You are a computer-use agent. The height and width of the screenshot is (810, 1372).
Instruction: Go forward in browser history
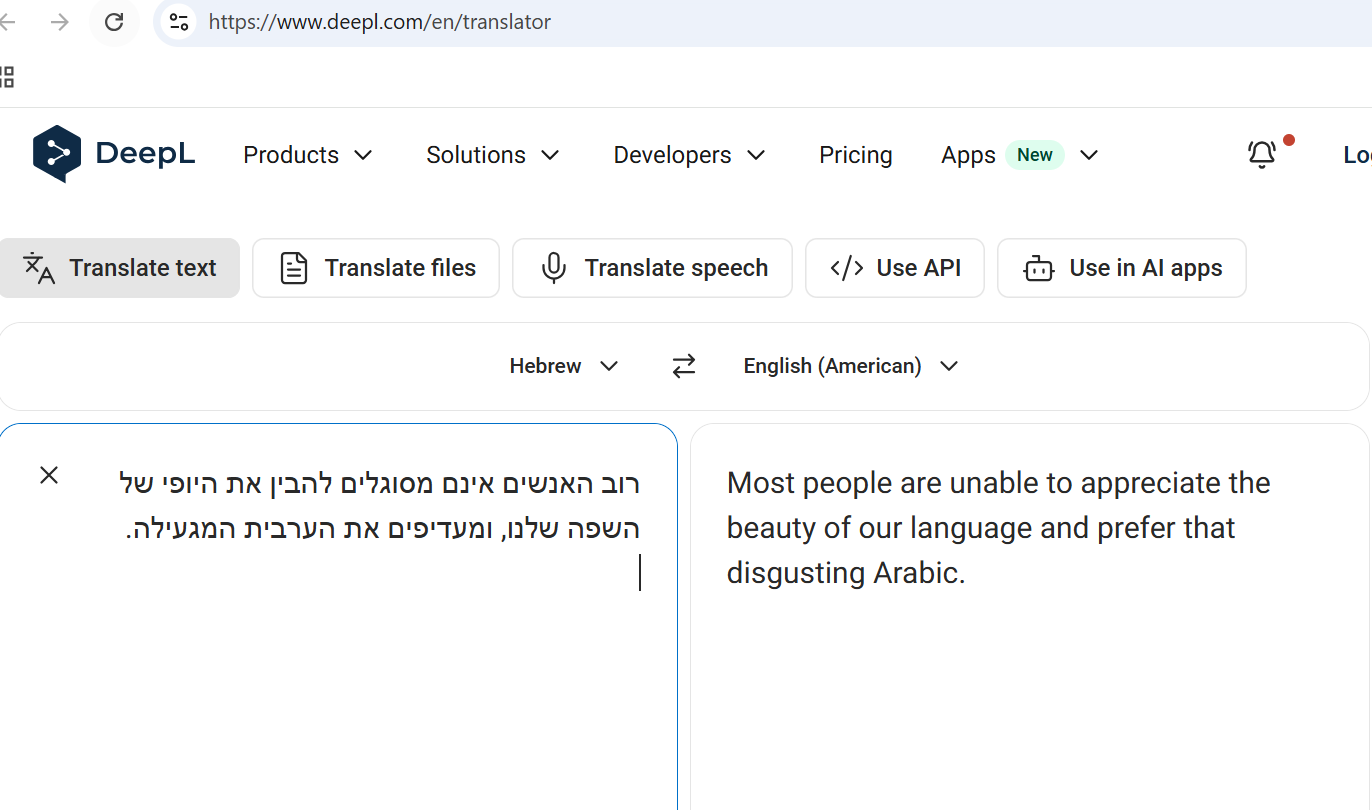(60, 21)
